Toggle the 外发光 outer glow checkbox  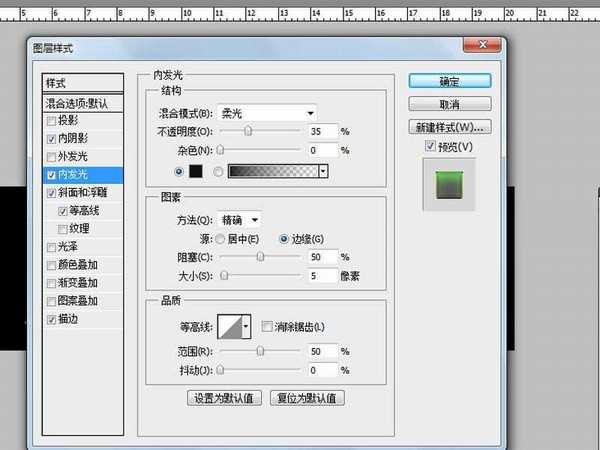tap(52, 156)
